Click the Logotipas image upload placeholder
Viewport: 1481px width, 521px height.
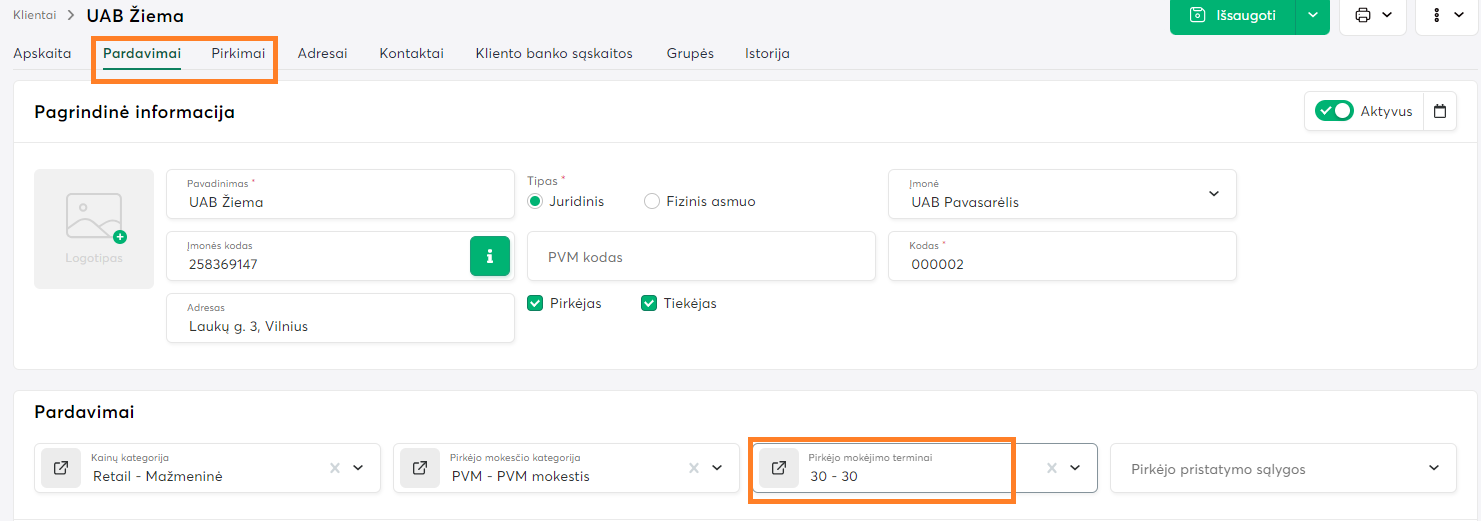[x=94, y=229]
